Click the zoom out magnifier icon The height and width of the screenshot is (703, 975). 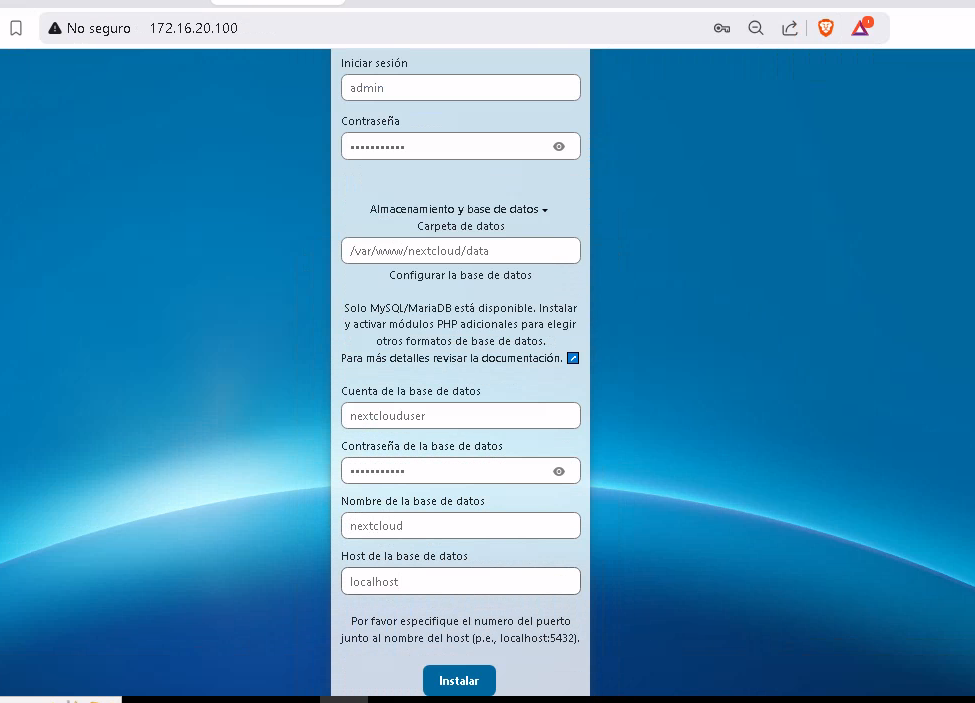click(x=756, y=28)
